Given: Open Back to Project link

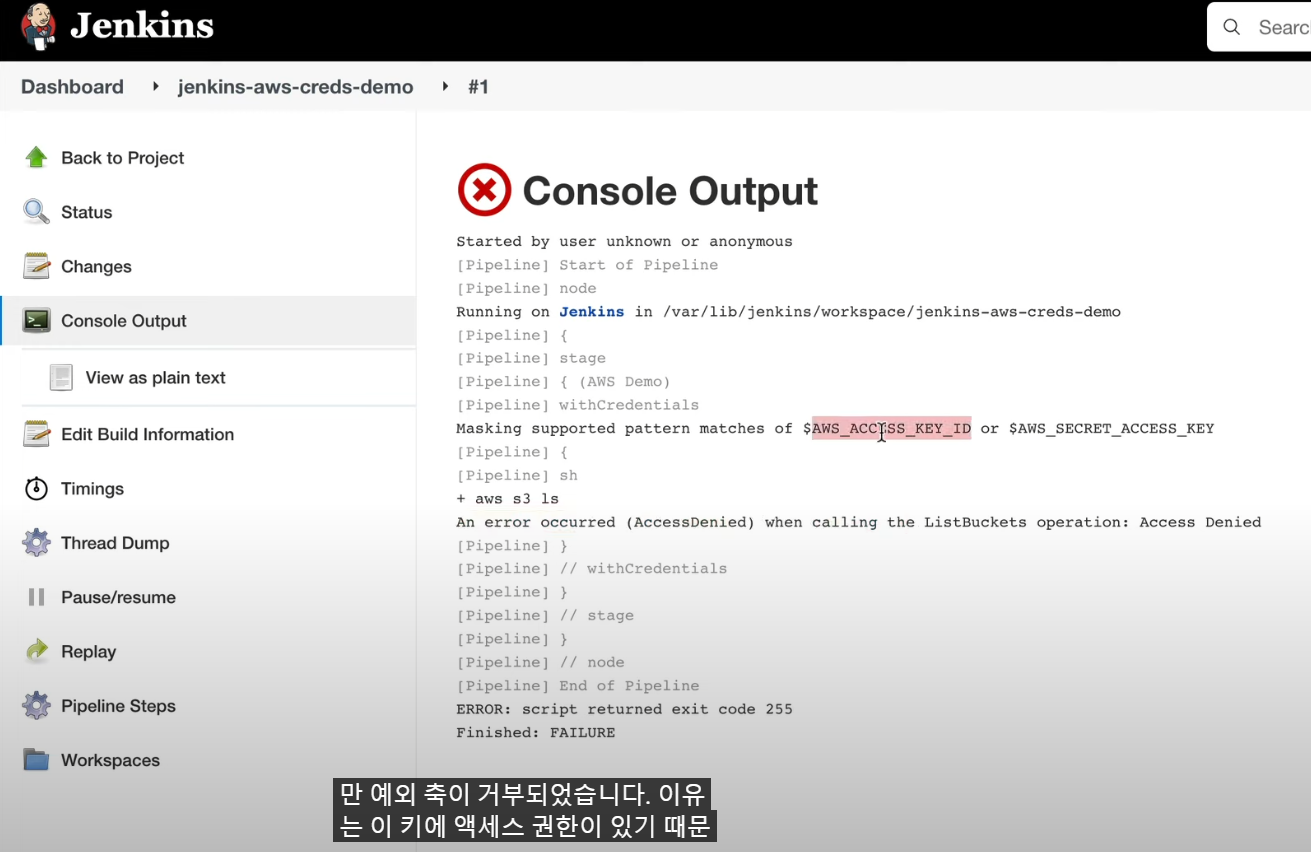Looking at the screenshot, I should [123, 158].
